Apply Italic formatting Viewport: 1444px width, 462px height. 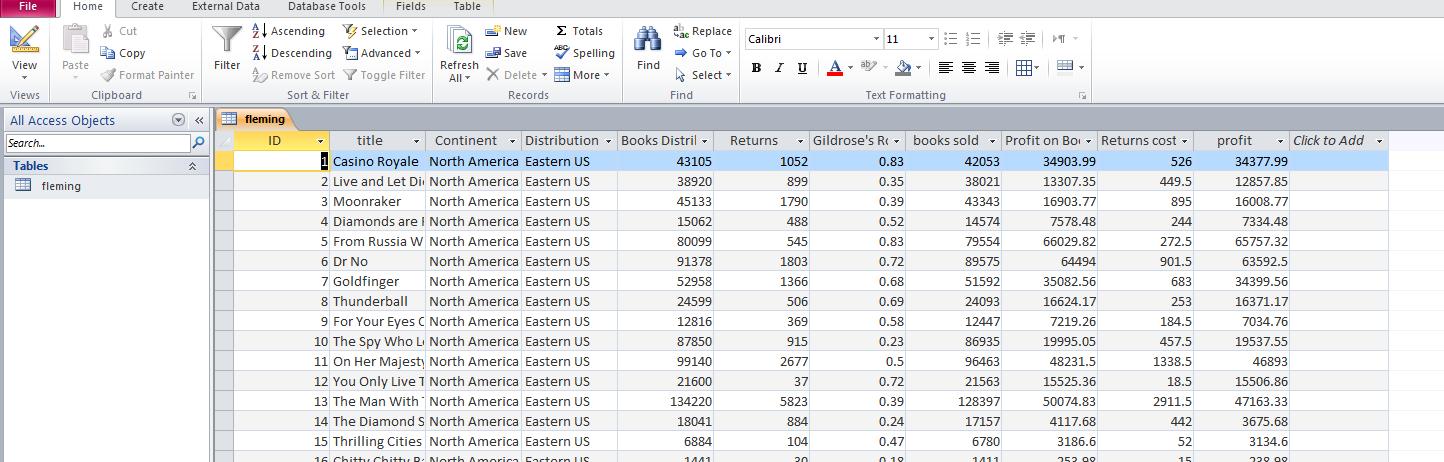(779, 68)
